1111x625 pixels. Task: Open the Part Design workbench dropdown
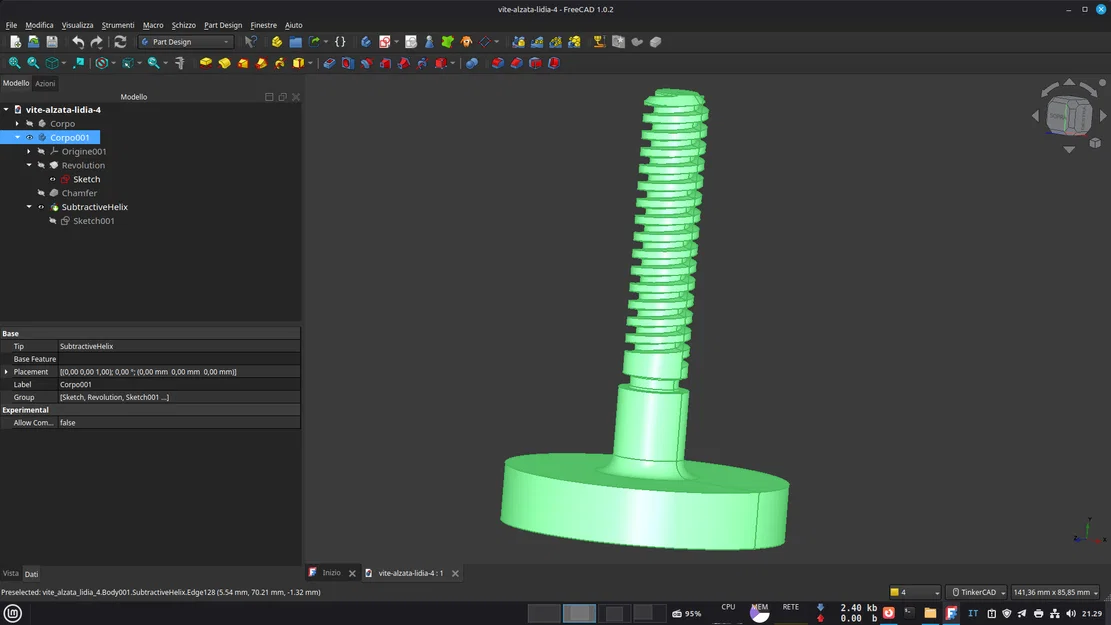(186, 42)
